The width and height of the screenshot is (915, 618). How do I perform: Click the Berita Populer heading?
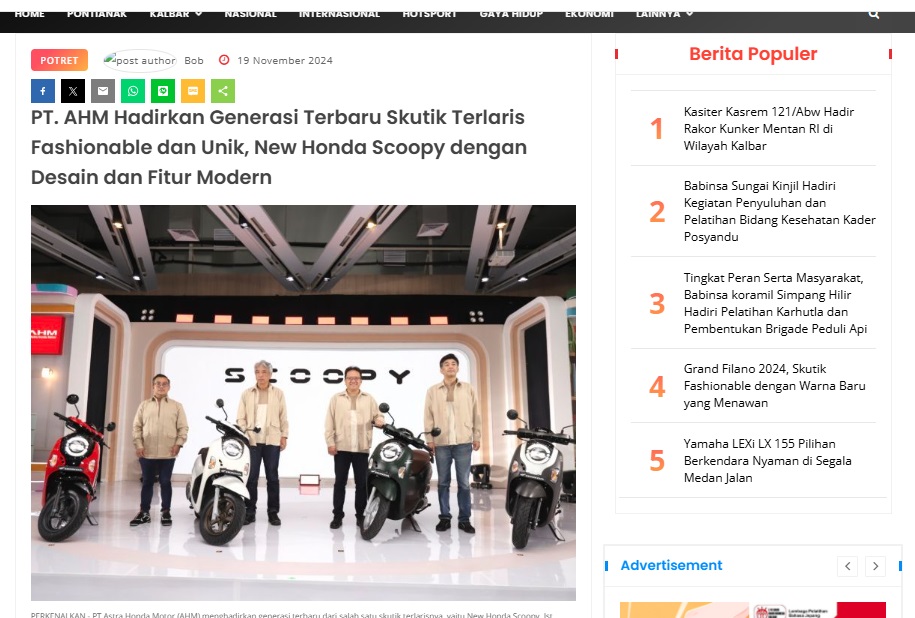click(x=753, y=54)
